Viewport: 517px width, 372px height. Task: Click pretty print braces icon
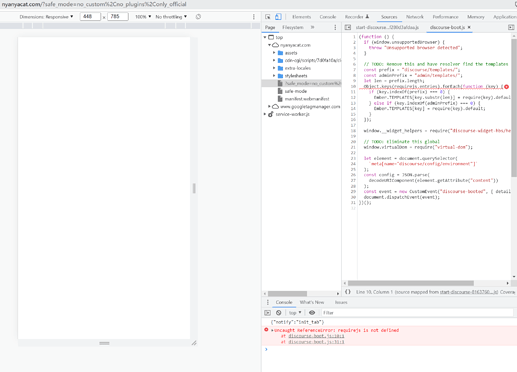(x=348, y=292)
